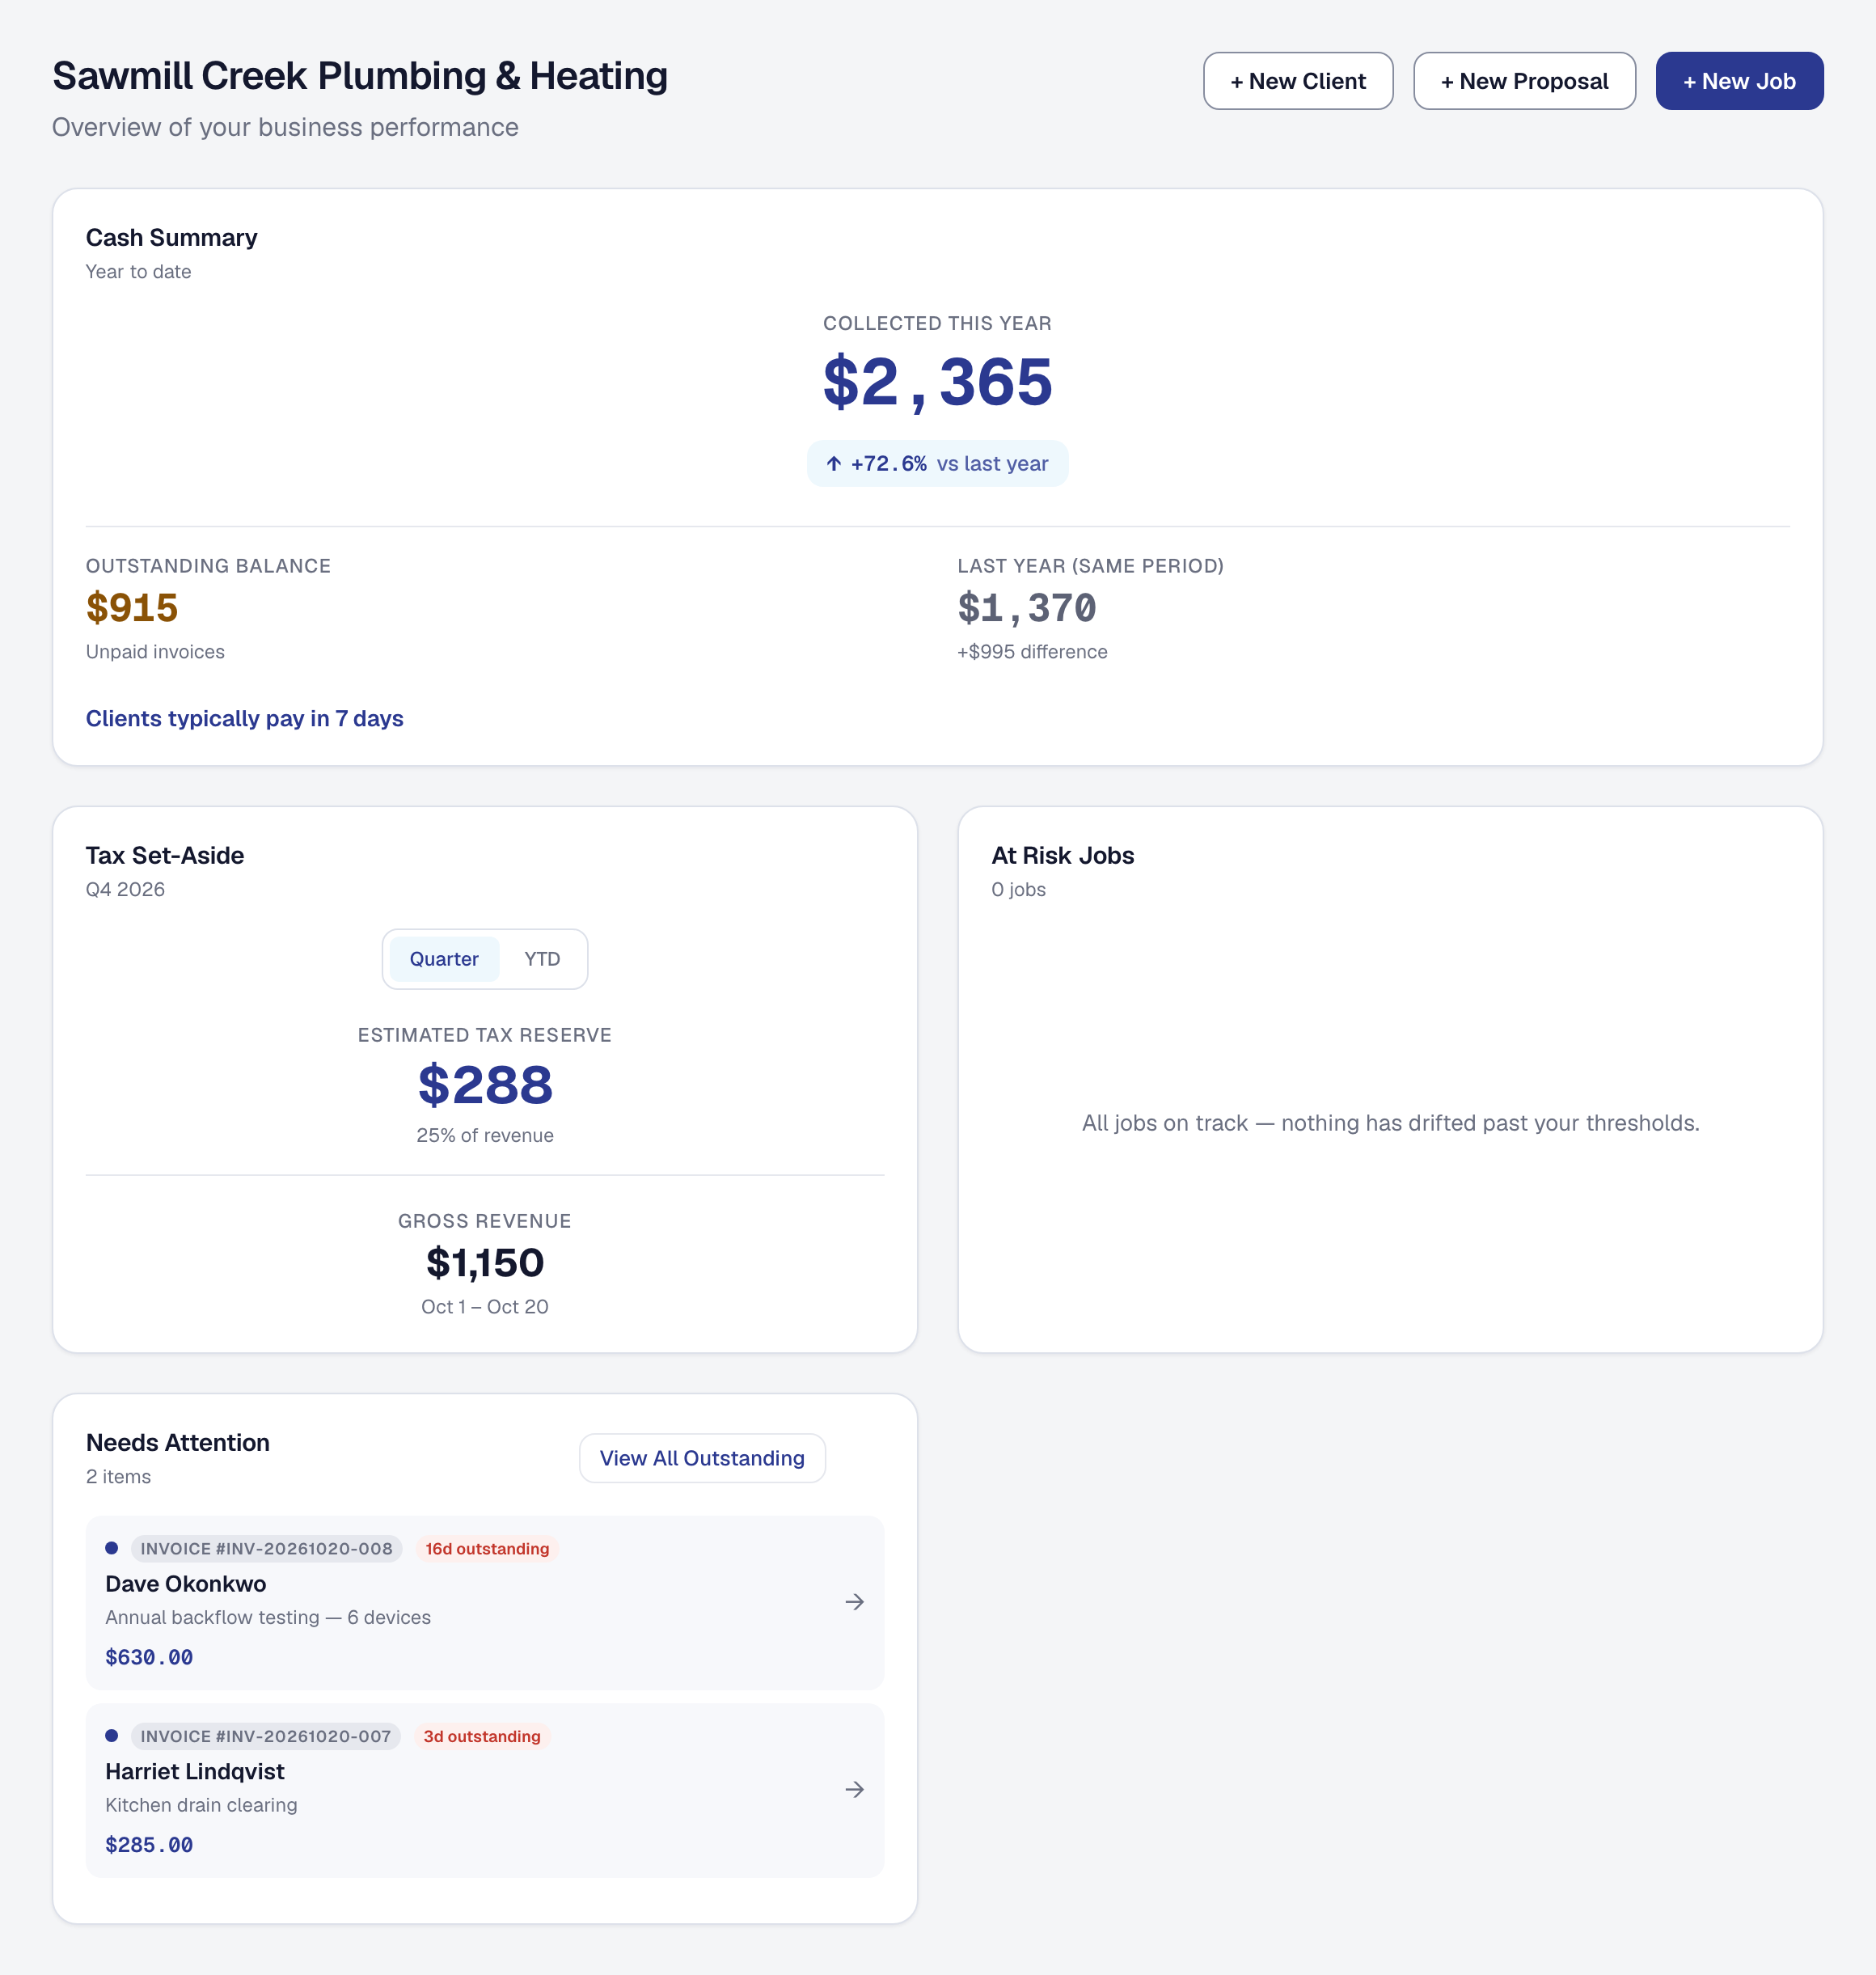1876x1975 pixels.
Task: Select the Quarter tab in Tax Set-Aside
Action: 444,959
